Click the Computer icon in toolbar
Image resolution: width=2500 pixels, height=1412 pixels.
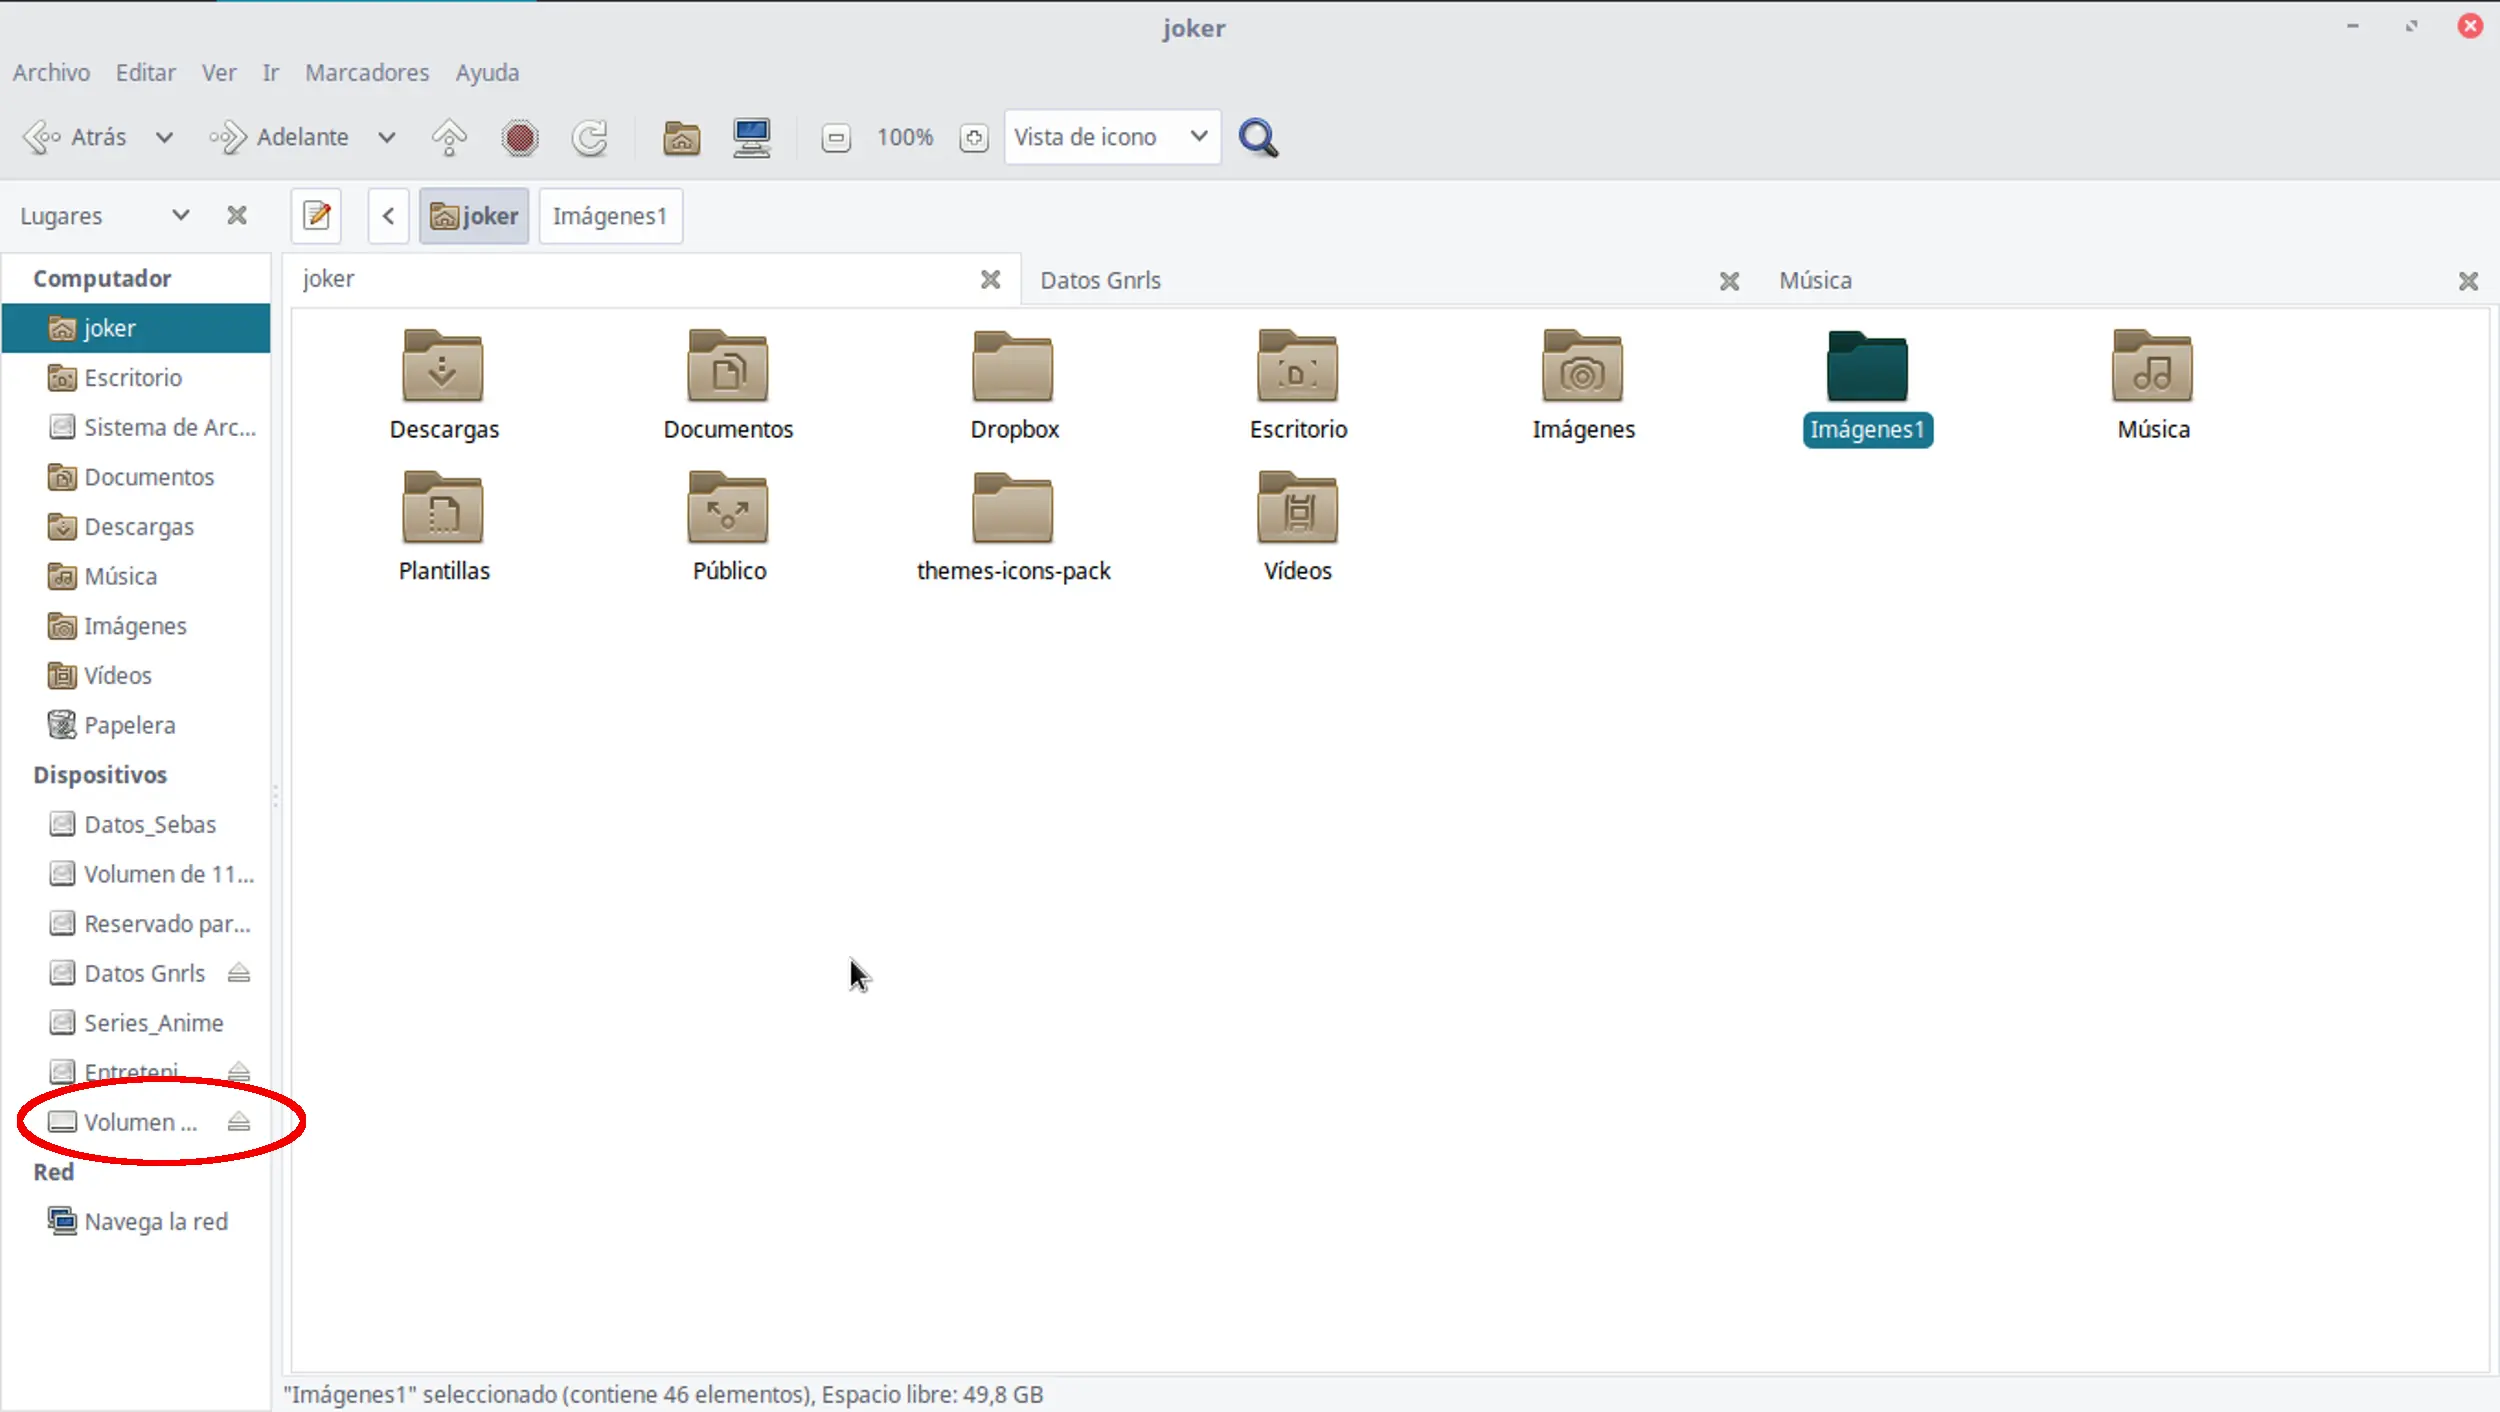point(751,137)
